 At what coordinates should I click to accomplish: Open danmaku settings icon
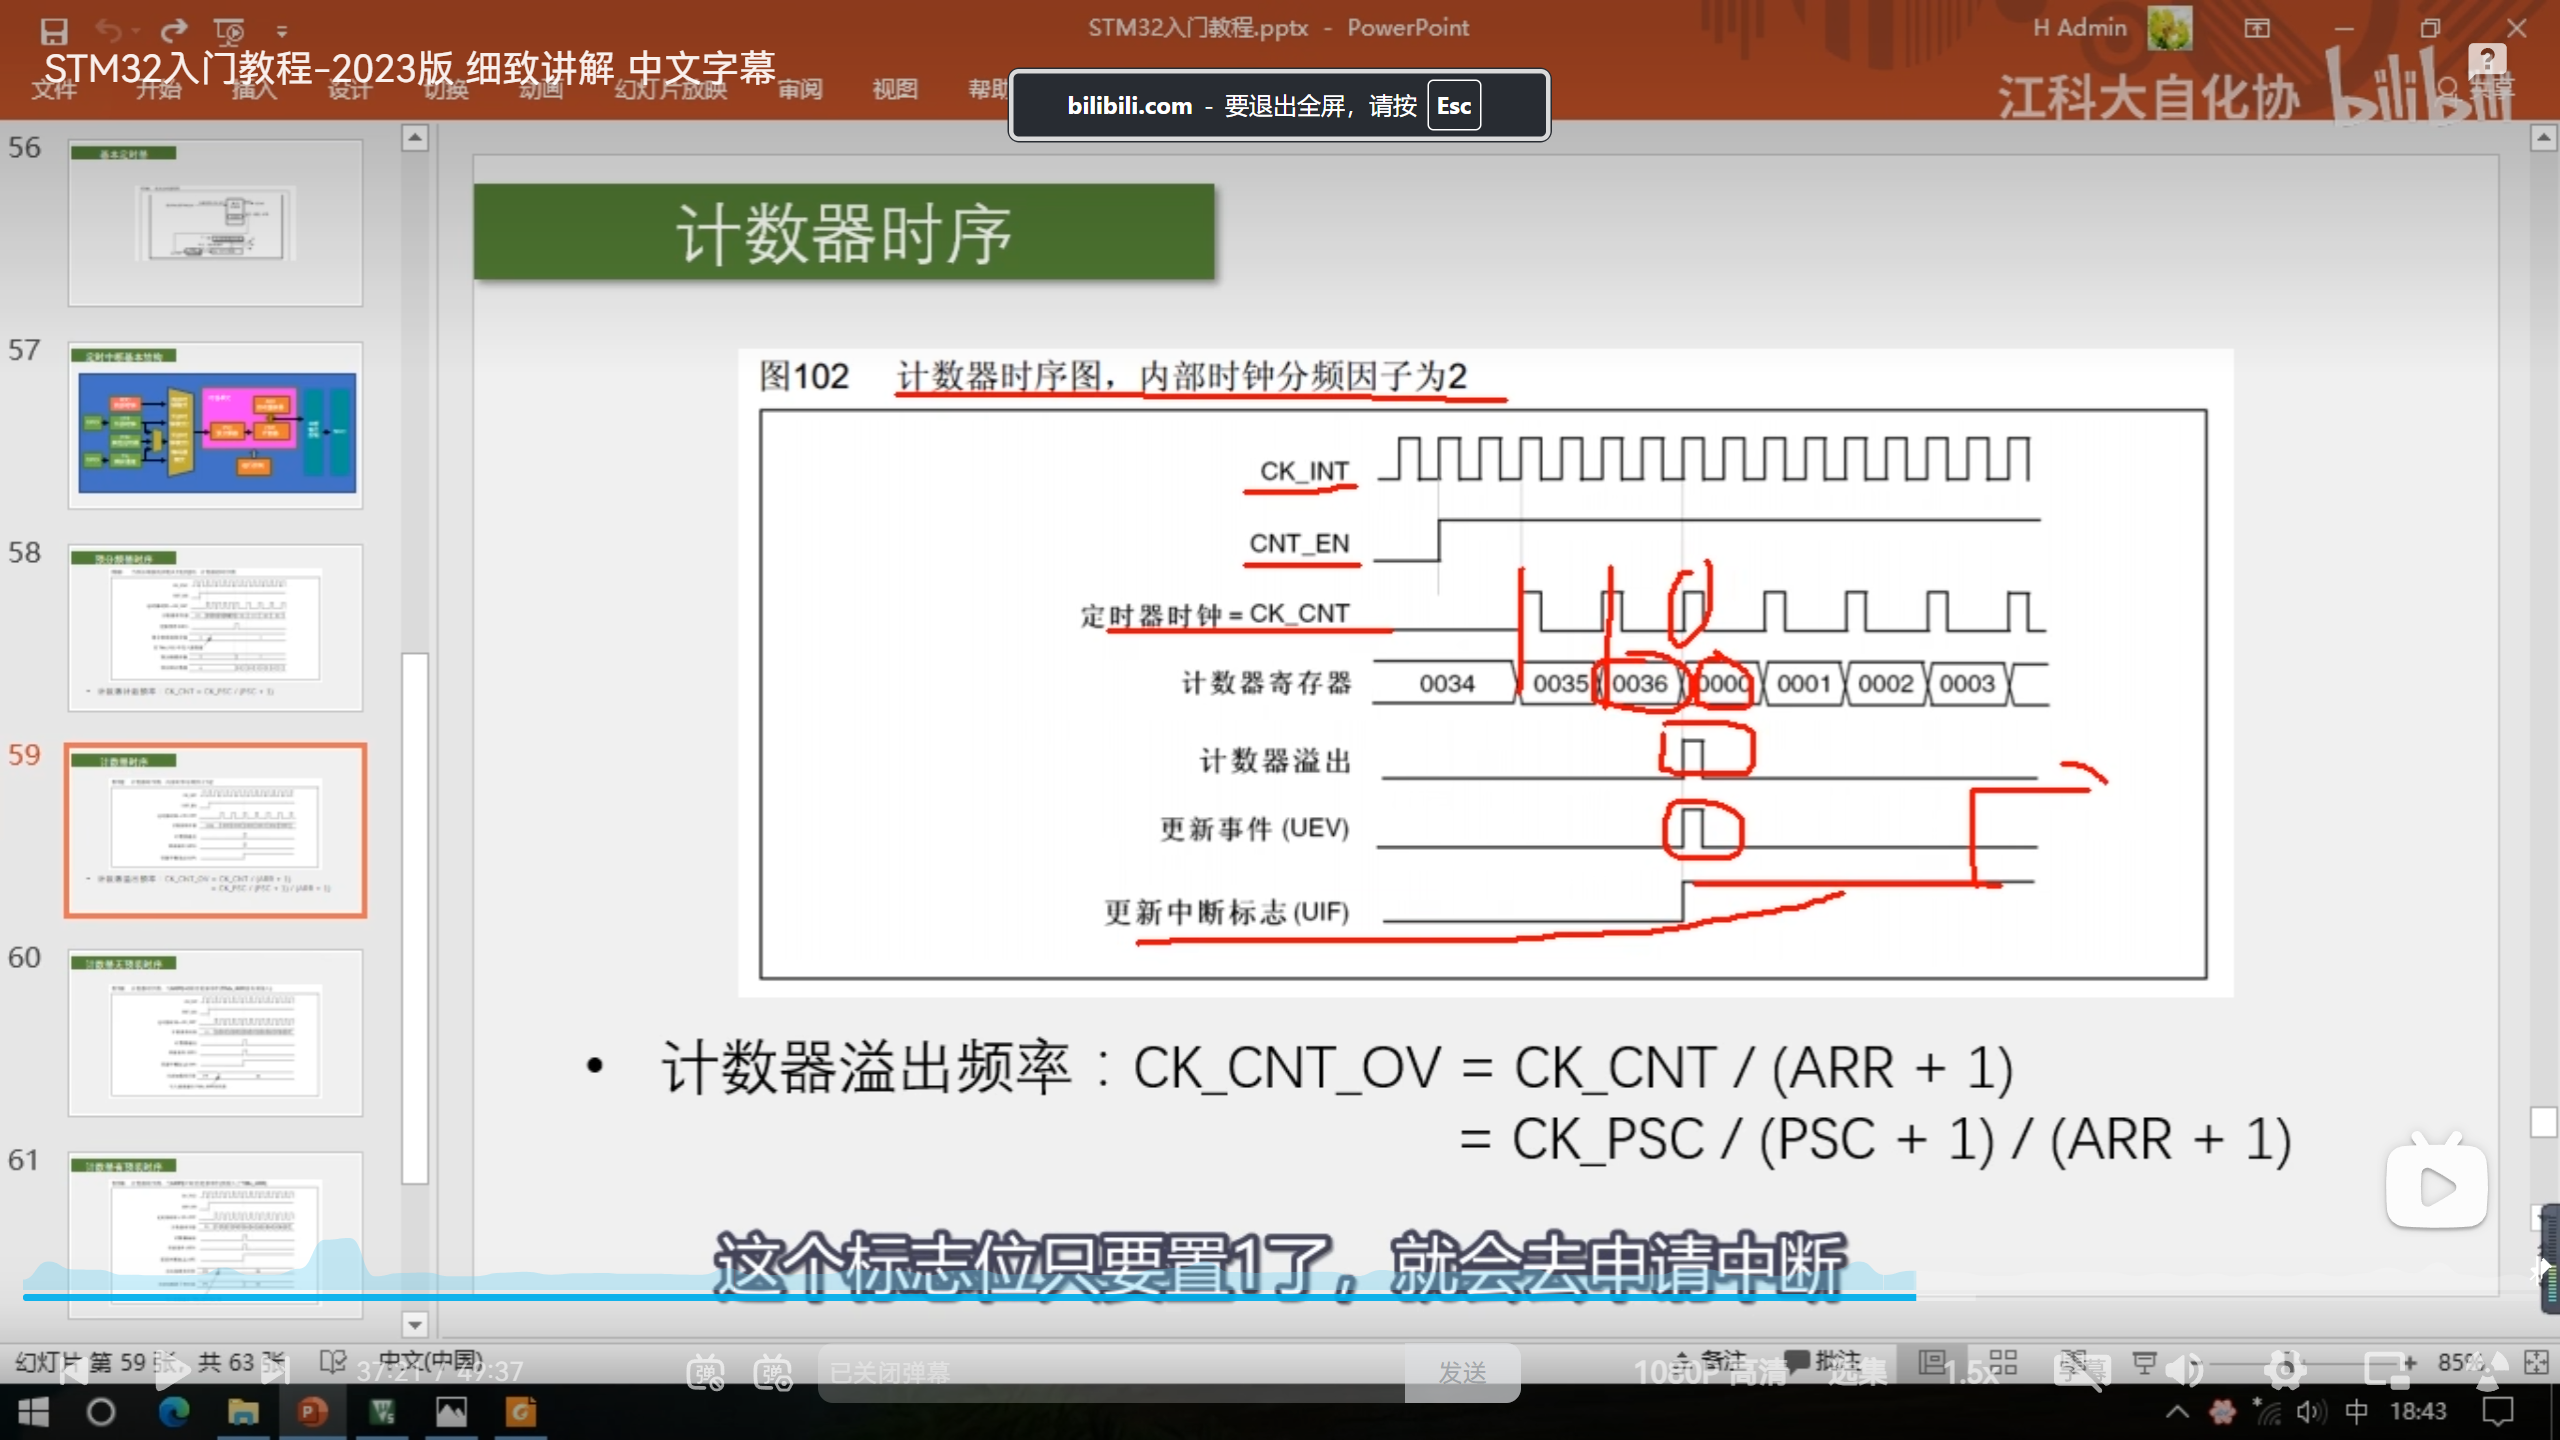[x=773, y=1372]
